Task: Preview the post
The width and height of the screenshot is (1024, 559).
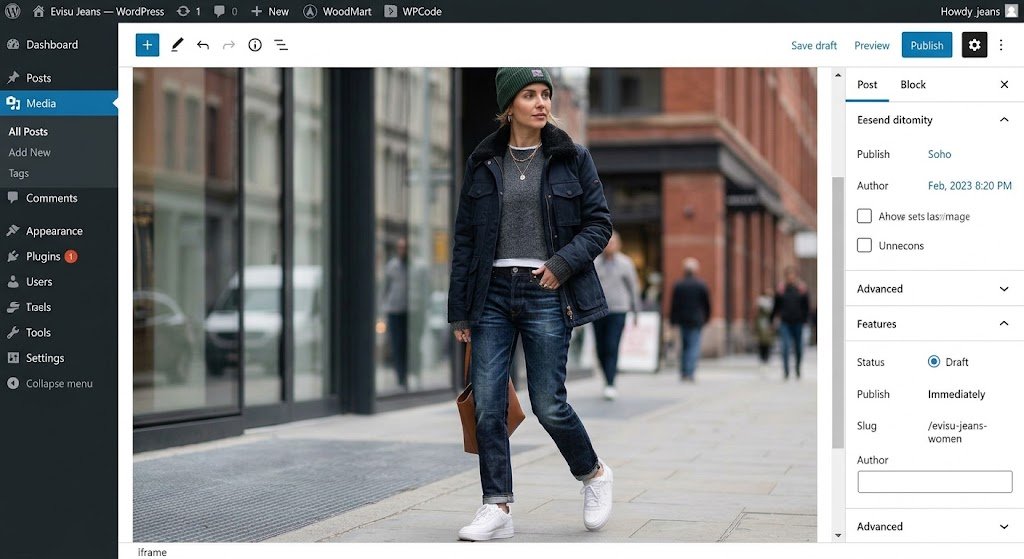Action: [x=872, y=45]
